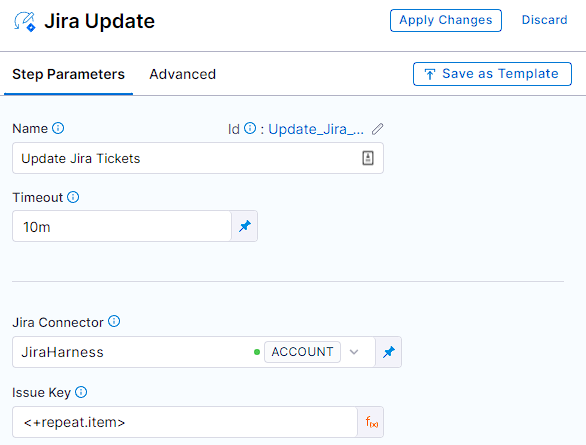Click the Timeout info icon
Viewport: 586px width, 445px height.
point(73,197)
